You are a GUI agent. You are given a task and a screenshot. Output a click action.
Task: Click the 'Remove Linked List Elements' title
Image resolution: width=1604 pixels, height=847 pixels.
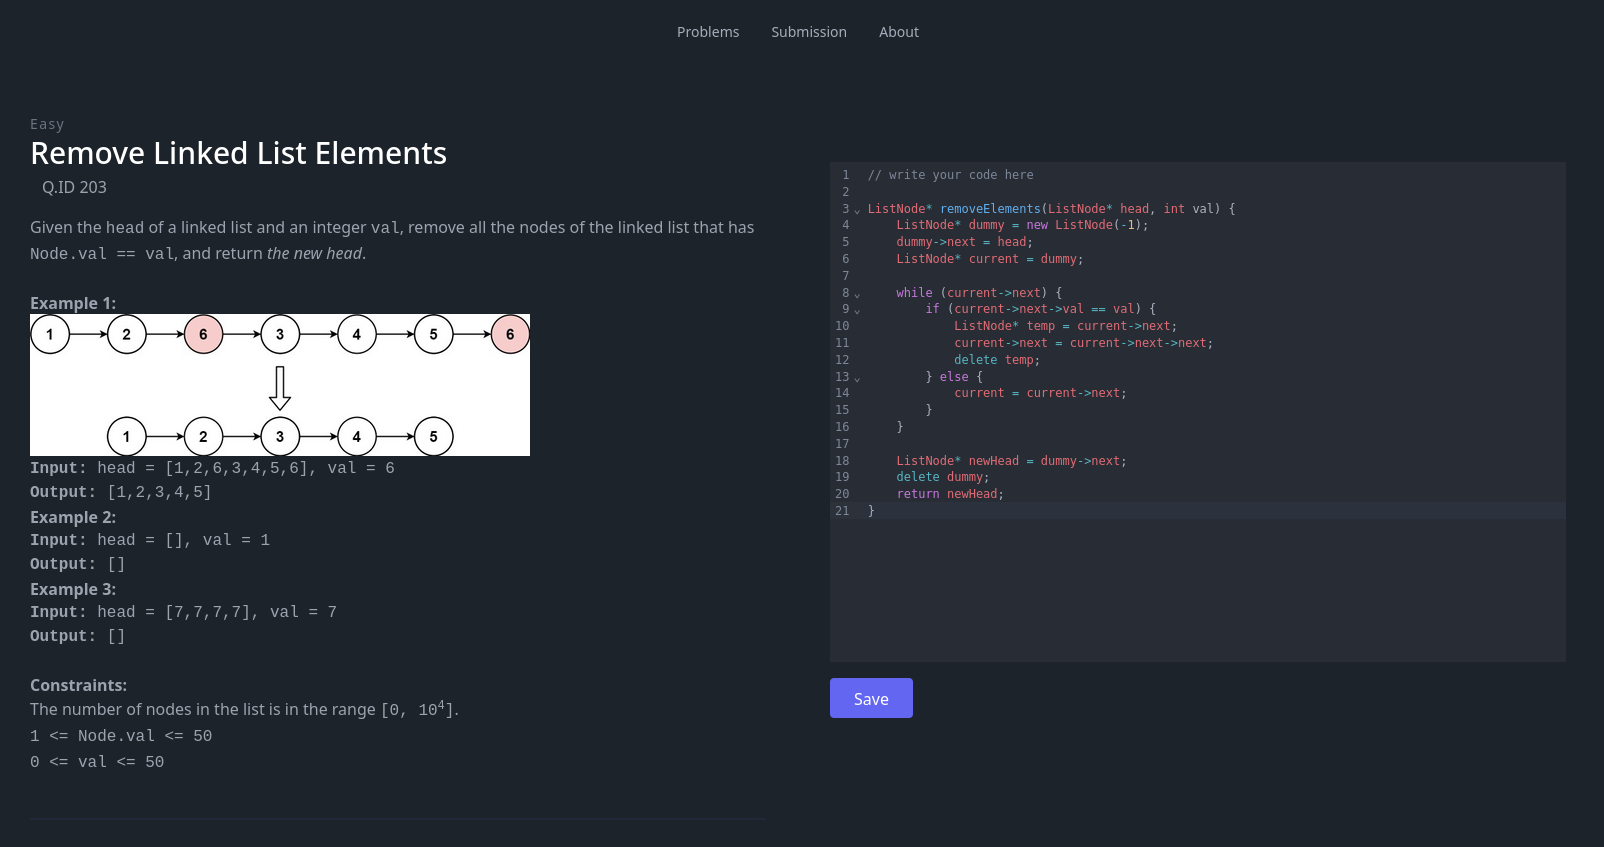238,153
